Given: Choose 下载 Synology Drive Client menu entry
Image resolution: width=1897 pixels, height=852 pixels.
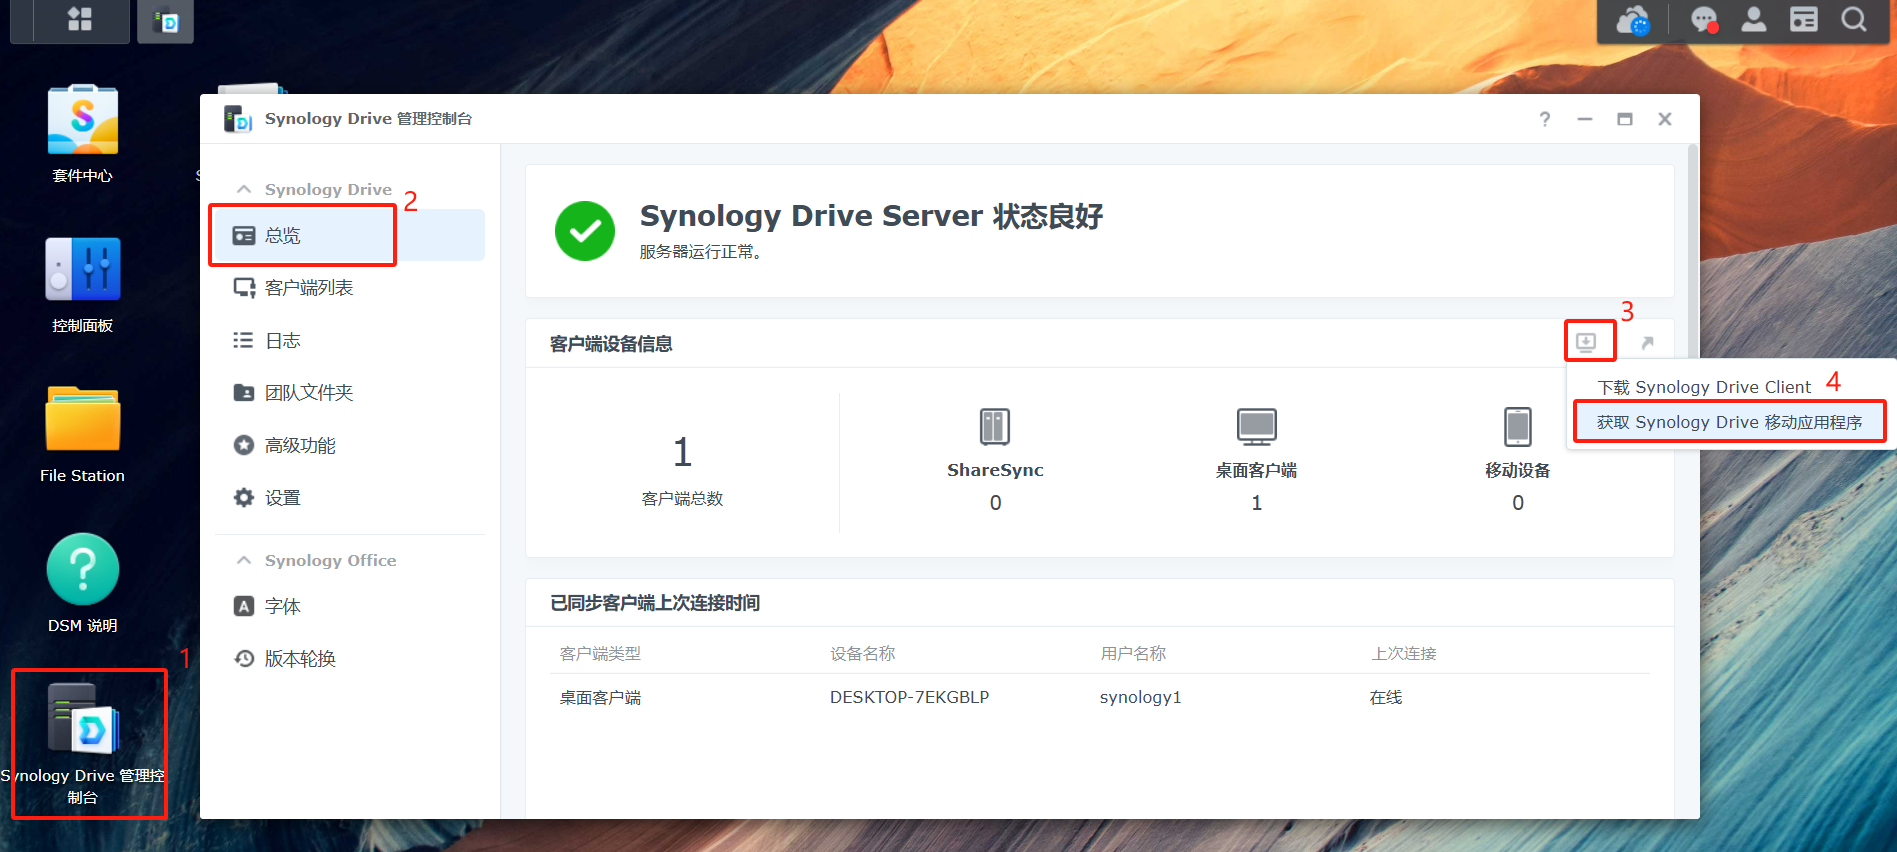Looking at the screenshot, I should (x=1703, y=387).
